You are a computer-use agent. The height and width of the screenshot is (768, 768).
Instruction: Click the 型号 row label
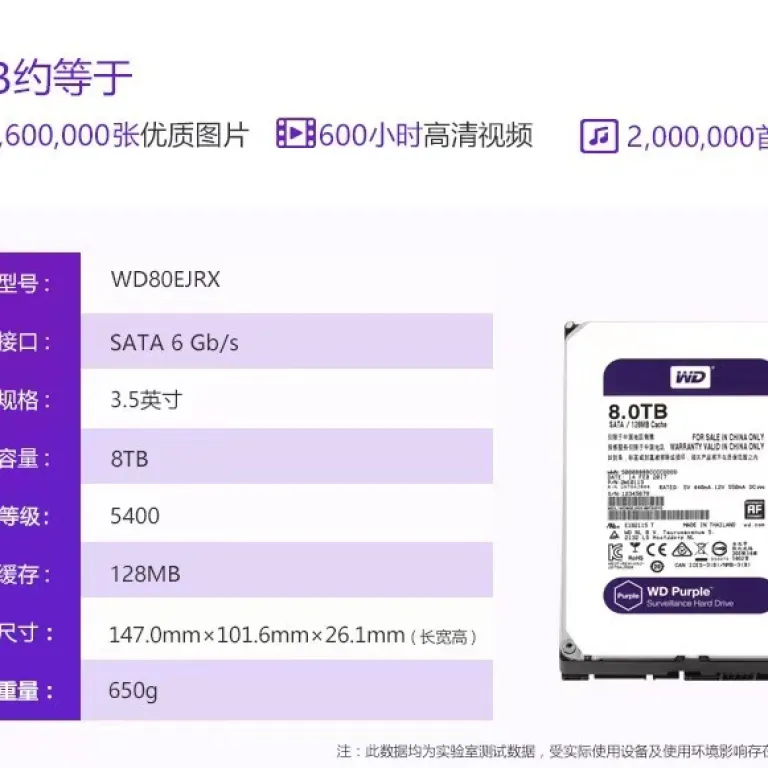[24, 283]
